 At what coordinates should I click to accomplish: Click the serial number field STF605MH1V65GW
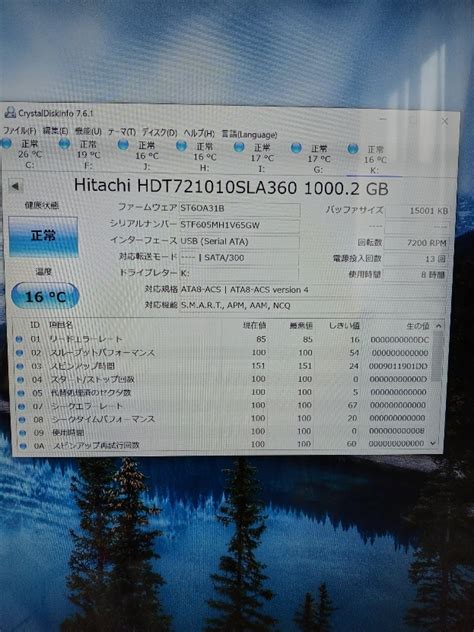coord(239,225)
